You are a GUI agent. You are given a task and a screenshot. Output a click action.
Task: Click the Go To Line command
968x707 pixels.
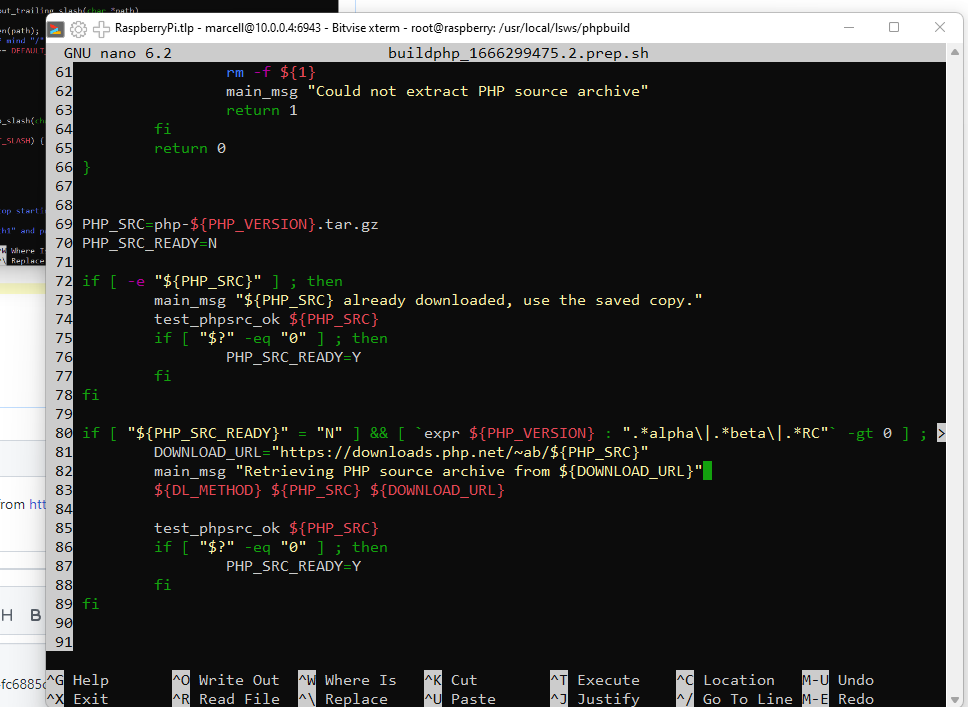(749, 698)
